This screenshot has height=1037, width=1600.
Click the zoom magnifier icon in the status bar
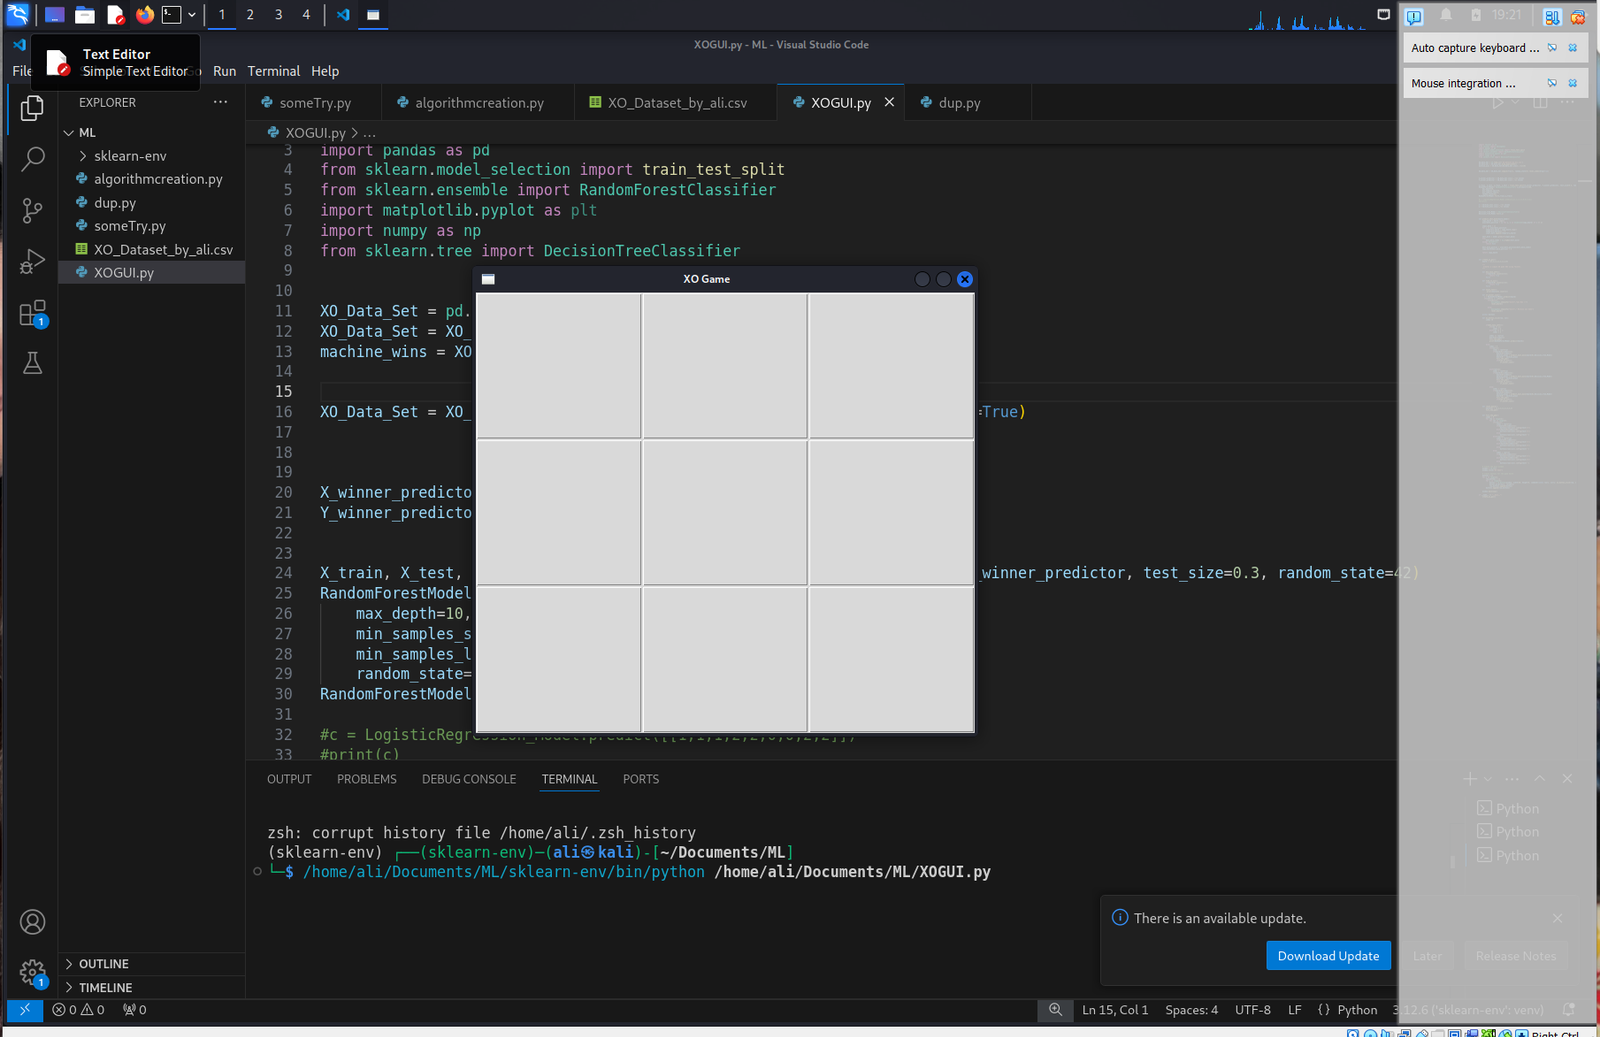[1055, 1010]
